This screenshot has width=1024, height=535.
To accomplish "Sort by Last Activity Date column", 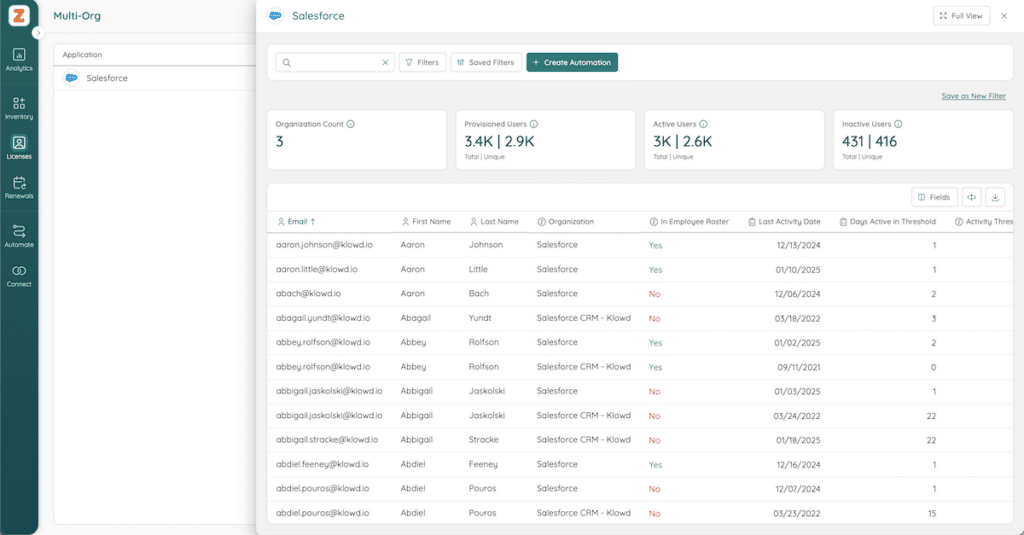I will pyautogui.click(x=784, y=221).
